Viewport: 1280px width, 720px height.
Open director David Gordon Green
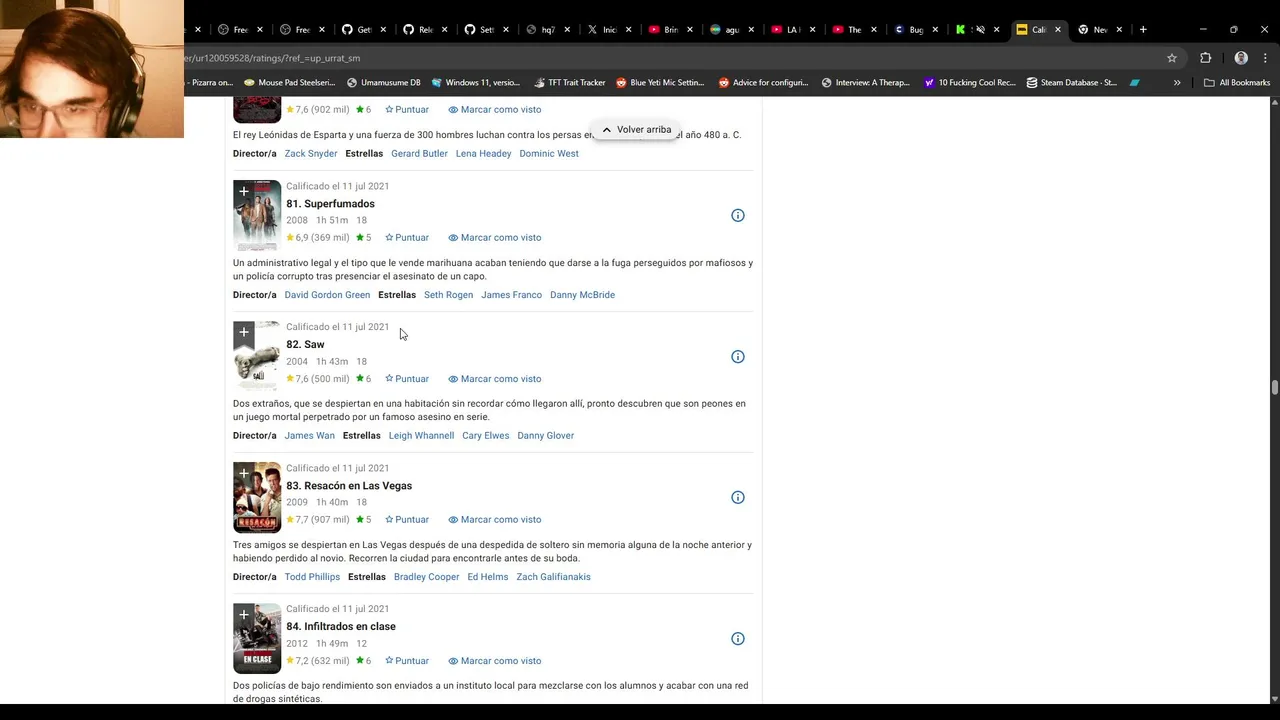pos(327,295)
